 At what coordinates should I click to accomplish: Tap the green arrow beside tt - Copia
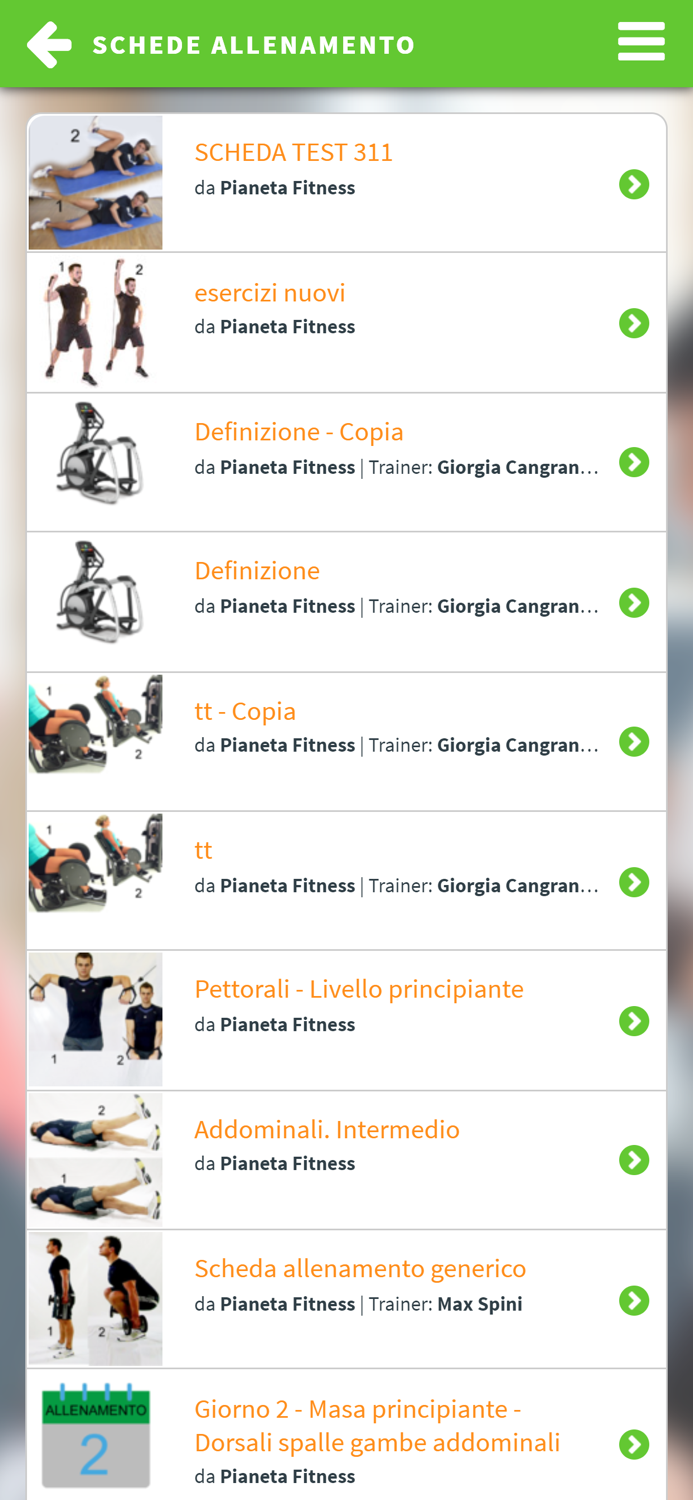click(635, 742)
